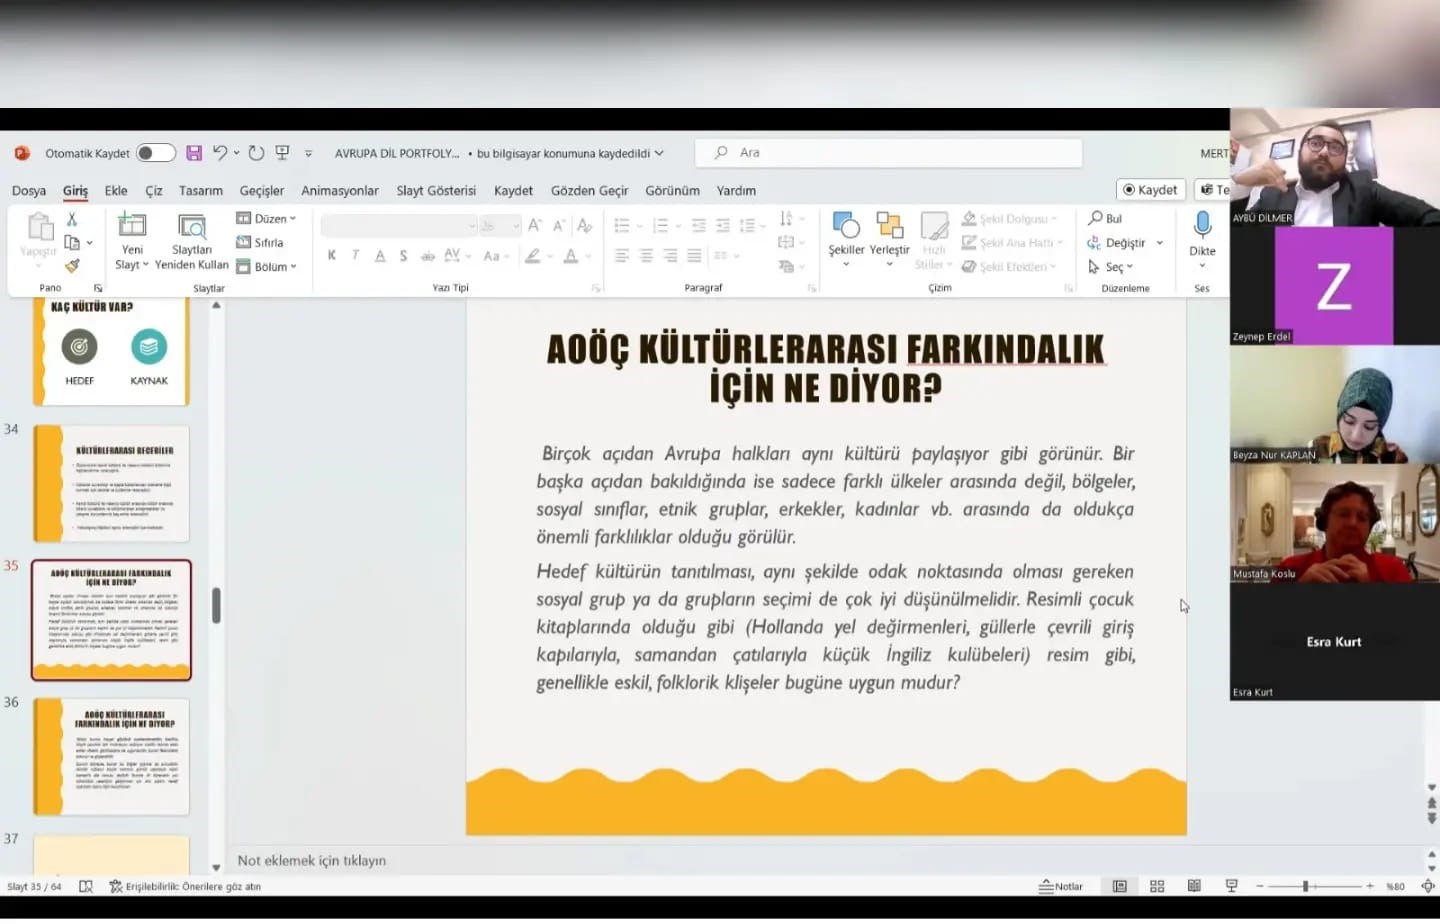Click Slaytları Yeniden Kullan icon

[192, 240]
